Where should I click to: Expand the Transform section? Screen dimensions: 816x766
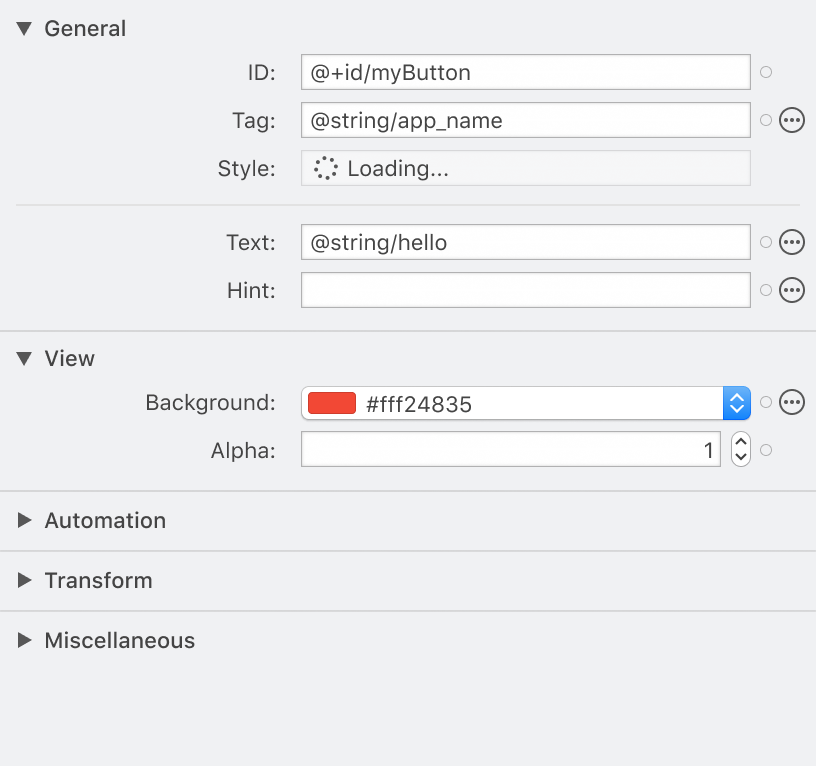pyautogui.click(x=24, y=580)
